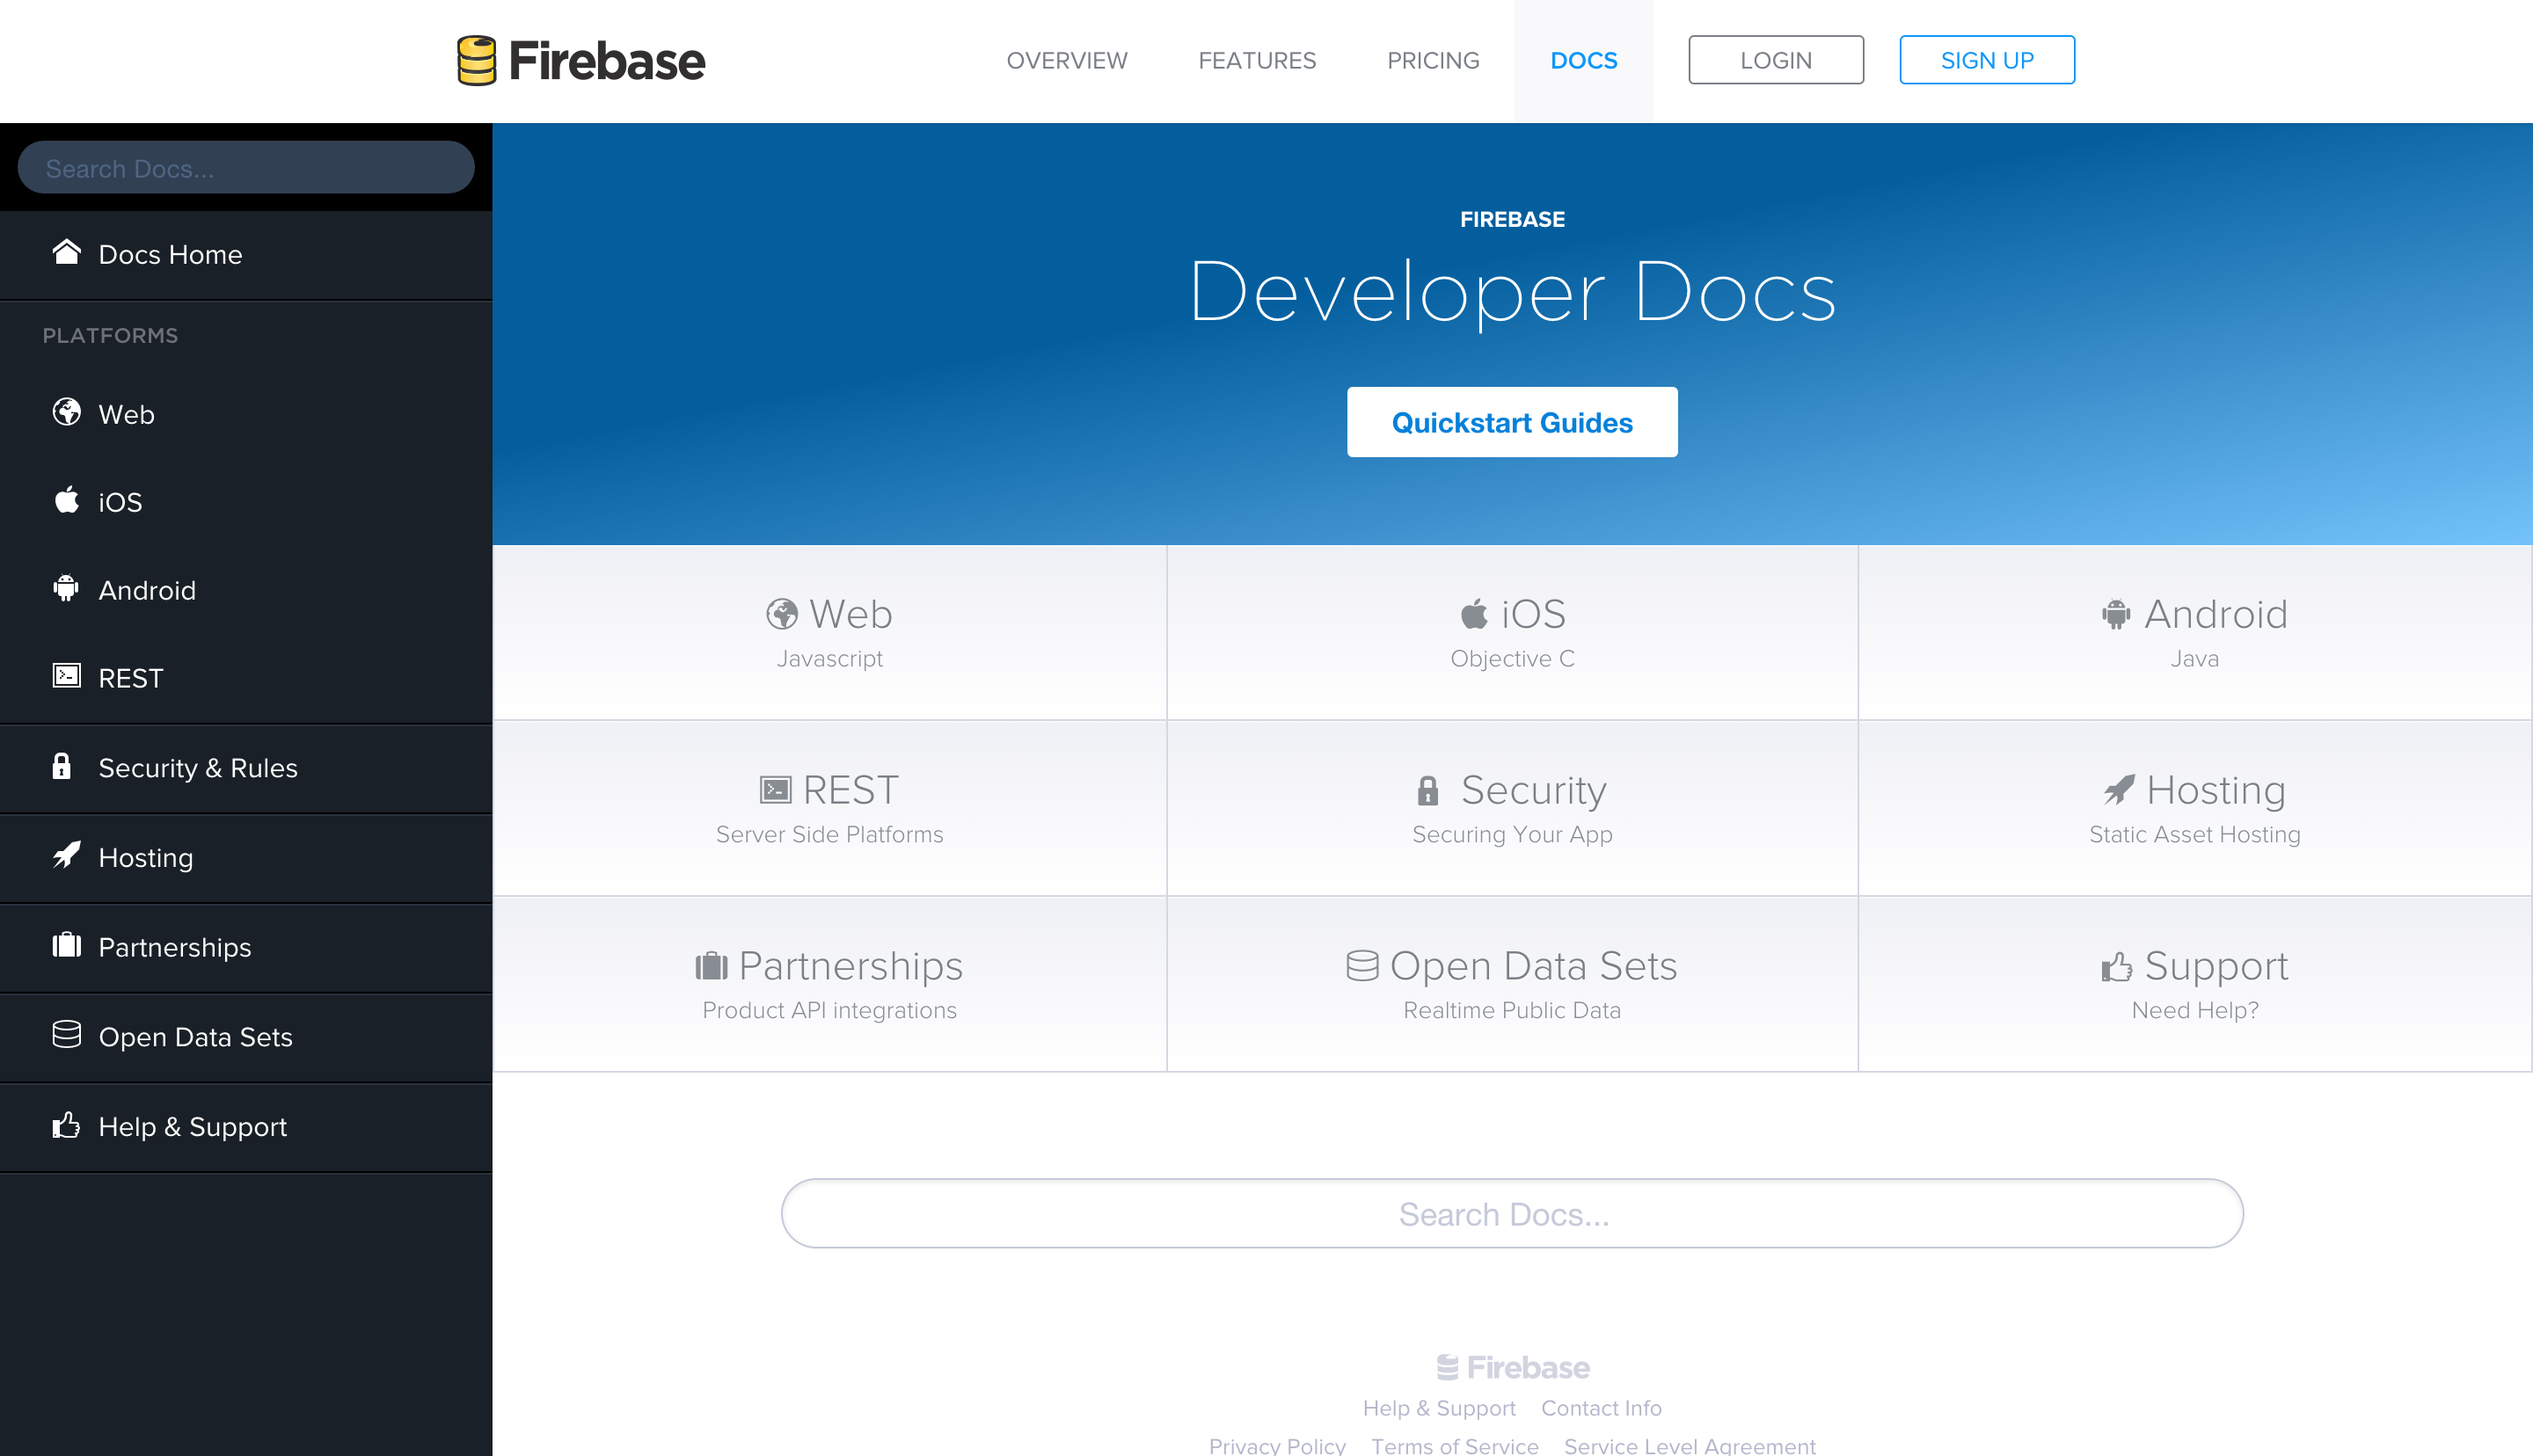Click the Firebase logo in header

click(x=580, y=60)
